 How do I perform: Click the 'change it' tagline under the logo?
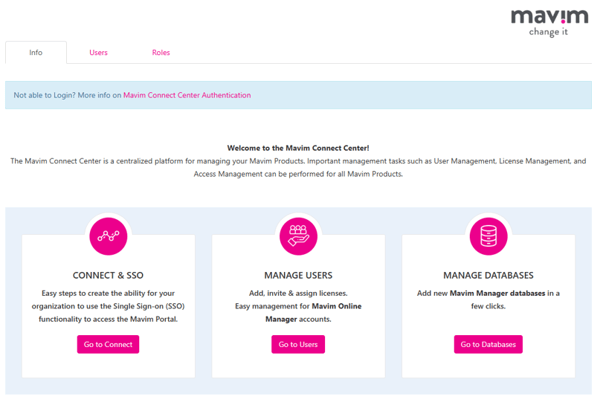coord(549,32)
